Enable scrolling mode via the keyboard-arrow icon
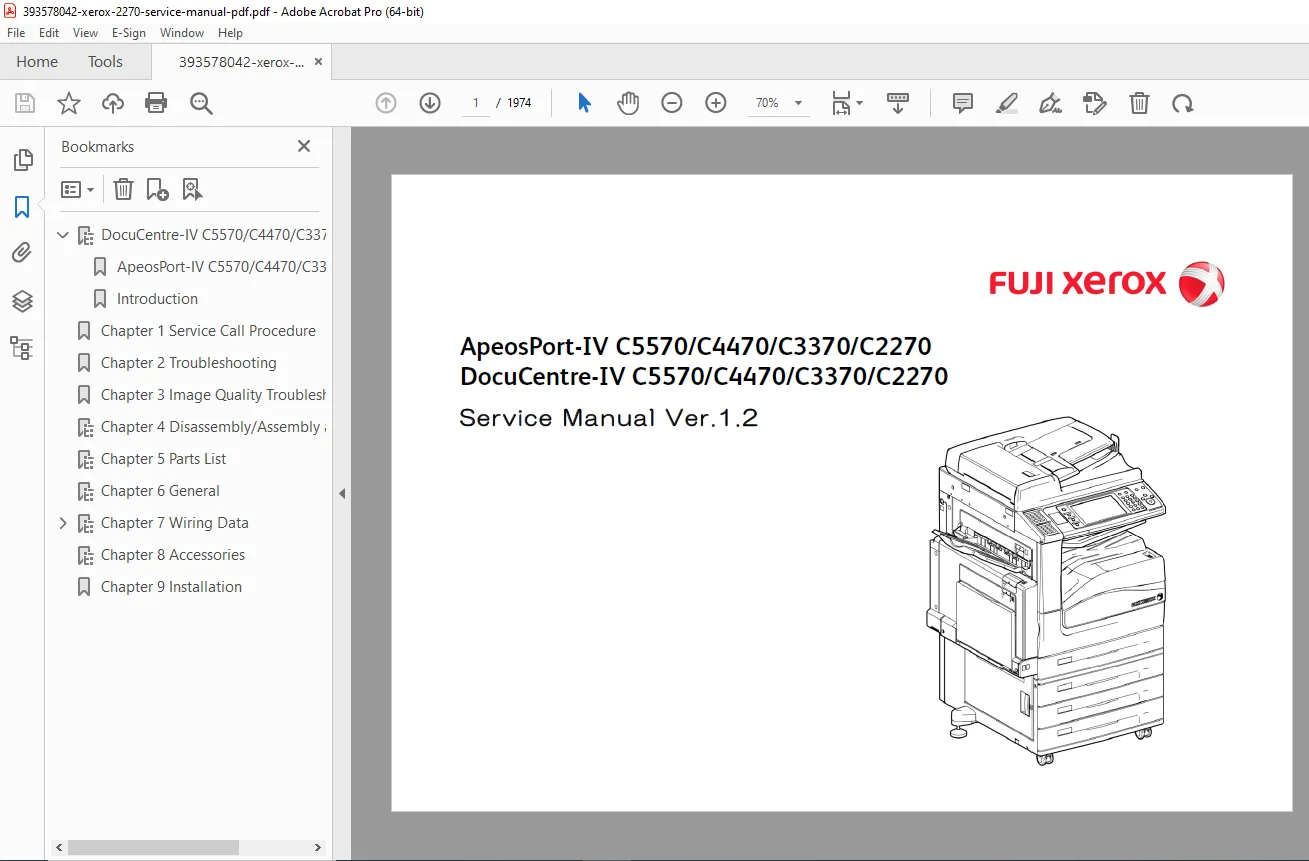1309x861 pixels. click(x=898, y=103)
